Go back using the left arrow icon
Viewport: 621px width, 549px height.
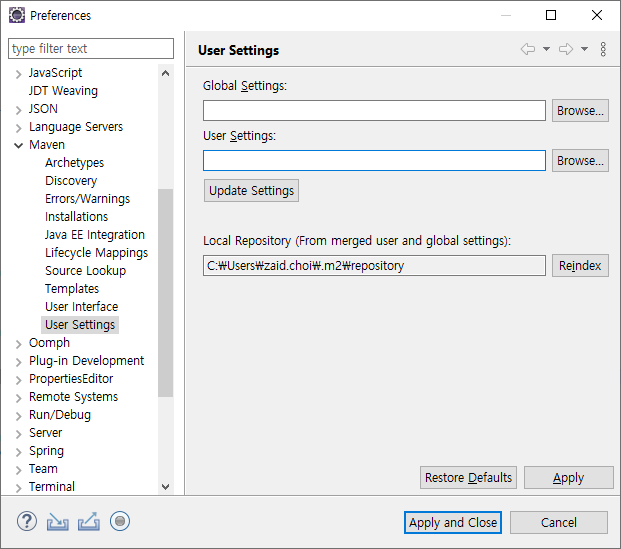pyautogui.click(x=528, y=49)
